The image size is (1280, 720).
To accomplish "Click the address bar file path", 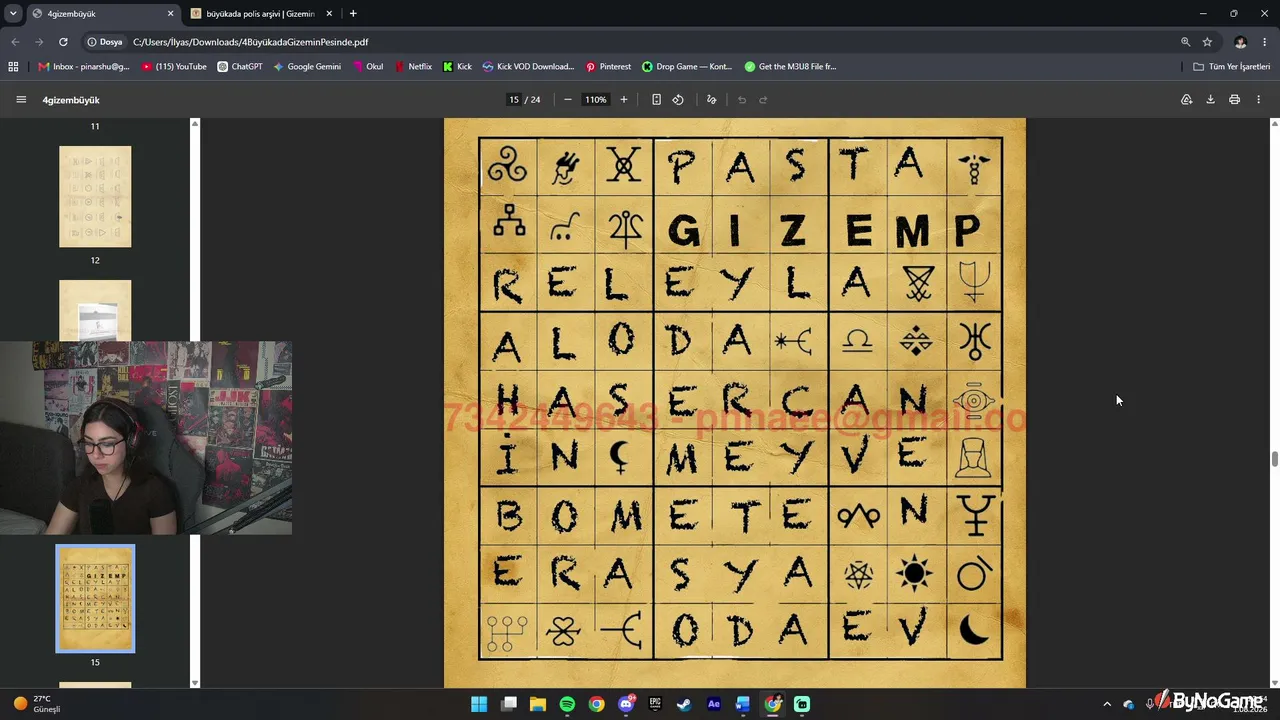I will 250,42.
